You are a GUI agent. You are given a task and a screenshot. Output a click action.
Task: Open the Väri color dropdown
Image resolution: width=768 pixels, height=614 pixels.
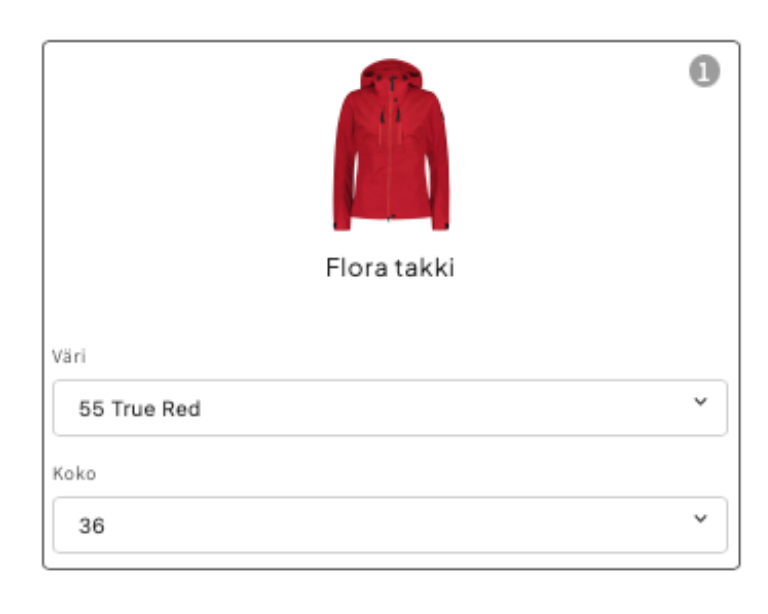390,407
